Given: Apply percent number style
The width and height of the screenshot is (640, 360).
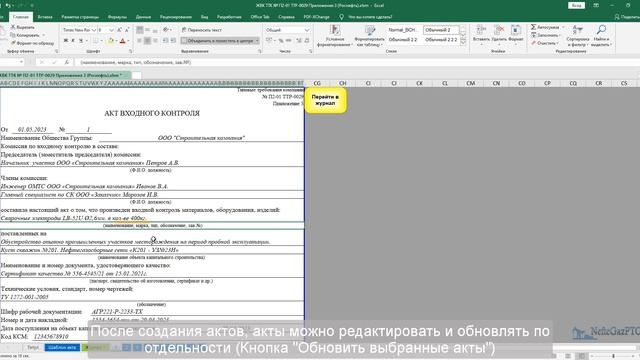Looking at the screenshot, I should (x=281, y=41).
